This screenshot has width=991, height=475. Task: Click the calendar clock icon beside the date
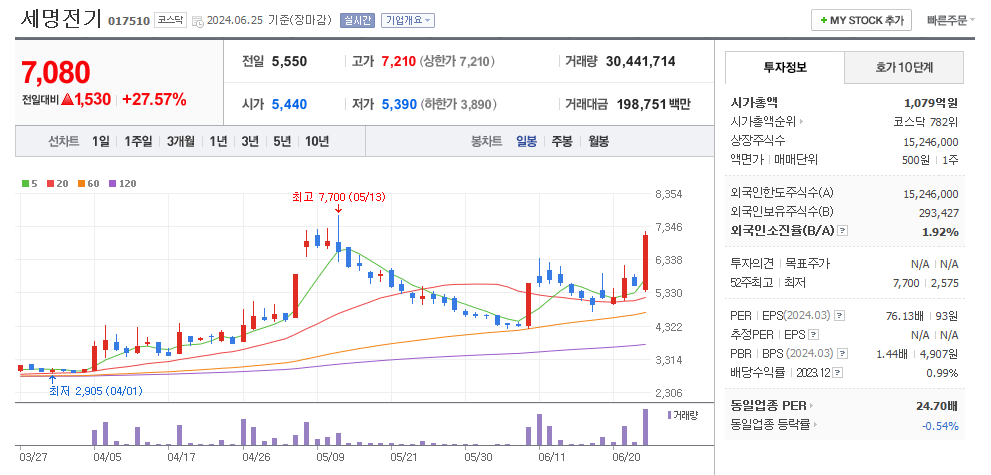(197, 21)
